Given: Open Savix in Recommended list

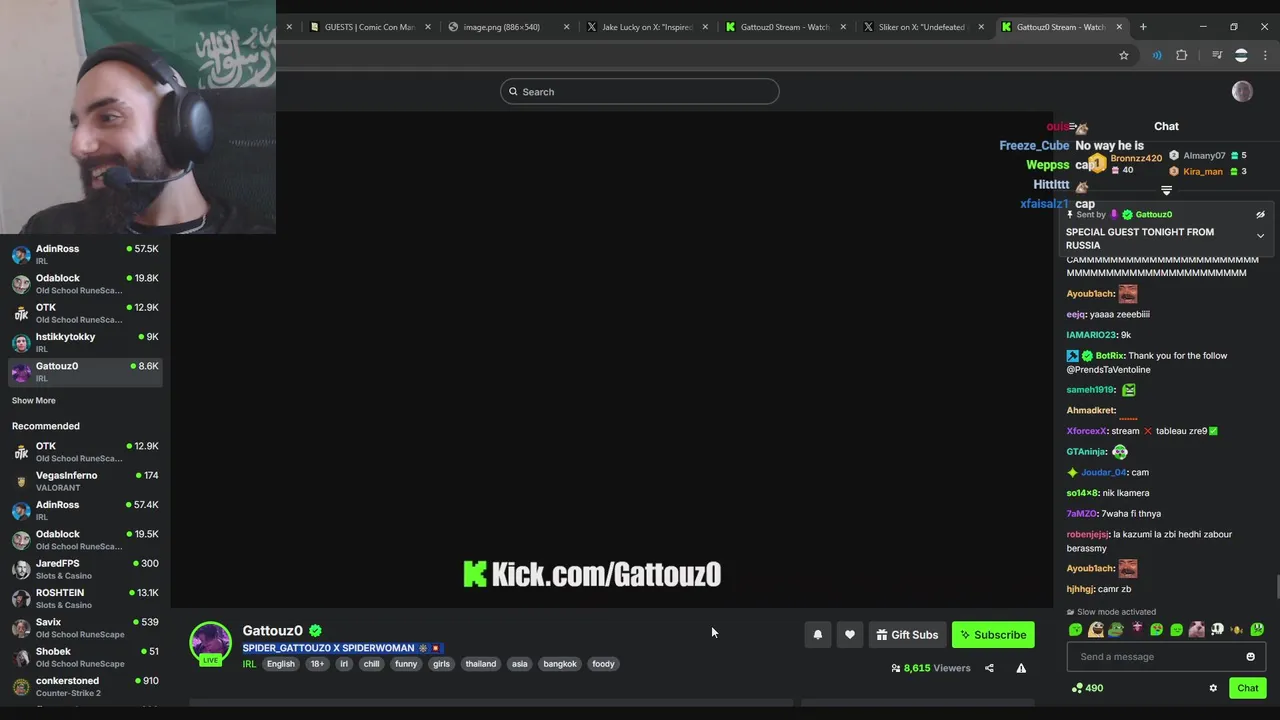Looking at the screenshot, I should [x=85, y=627].
